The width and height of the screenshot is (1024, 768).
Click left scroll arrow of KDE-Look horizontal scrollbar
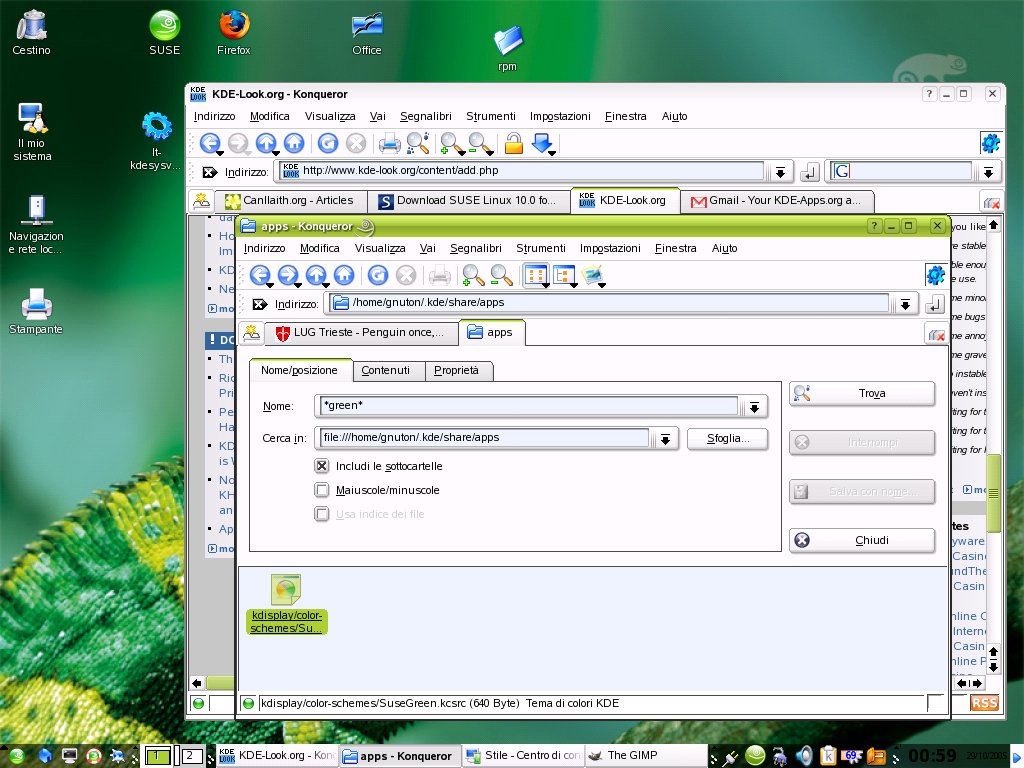pyautogui.click(x=197, y=683)
